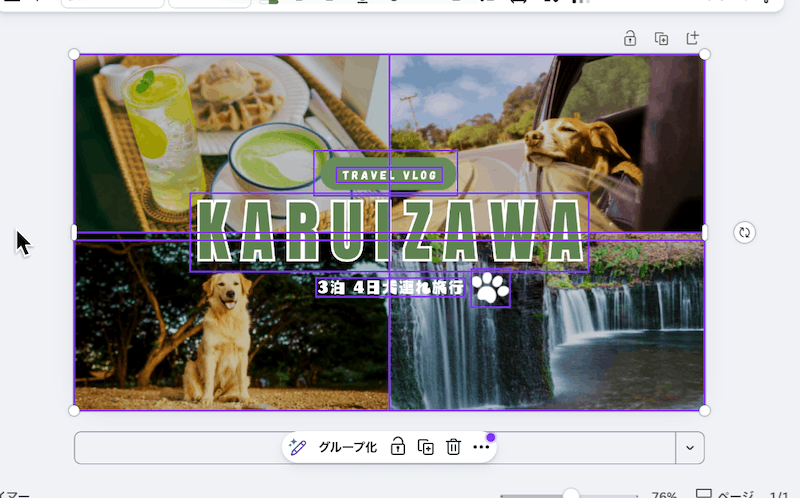Lock selection via floating toolbar lock icon
Image resolution: width=800 pixels, height=498 pixels.
coord(397,447)
